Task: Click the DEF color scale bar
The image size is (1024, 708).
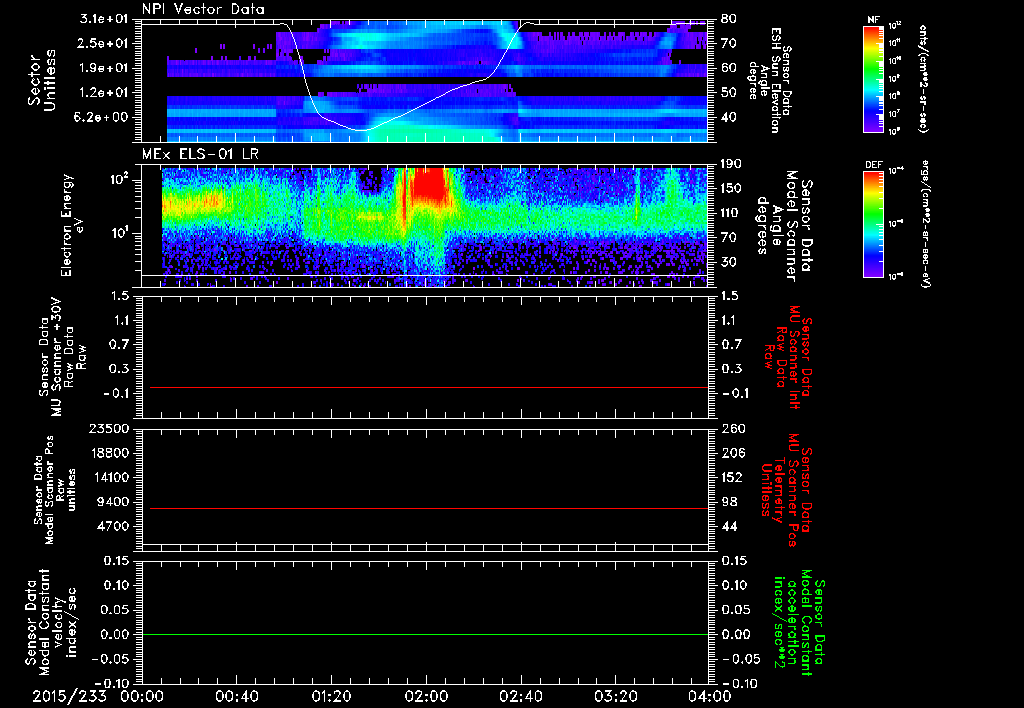Action: coord(874,224)
